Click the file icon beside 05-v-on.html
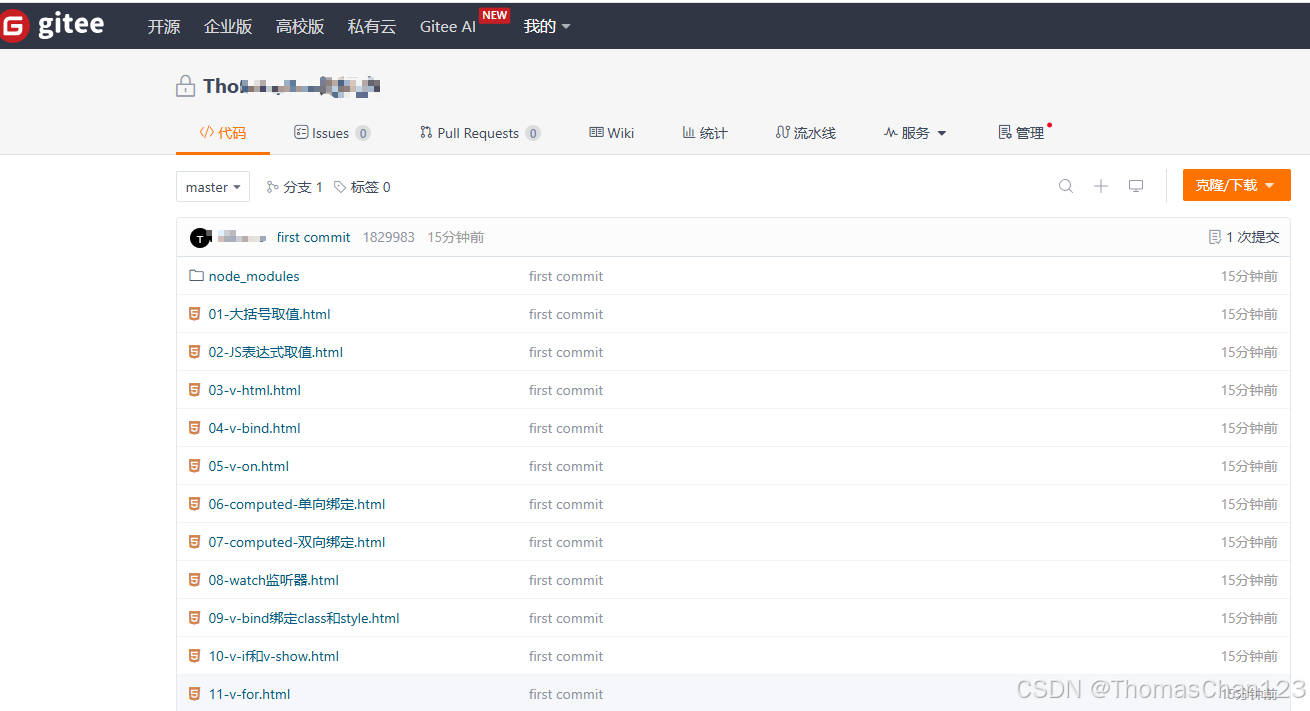 (x=194, y=466)
